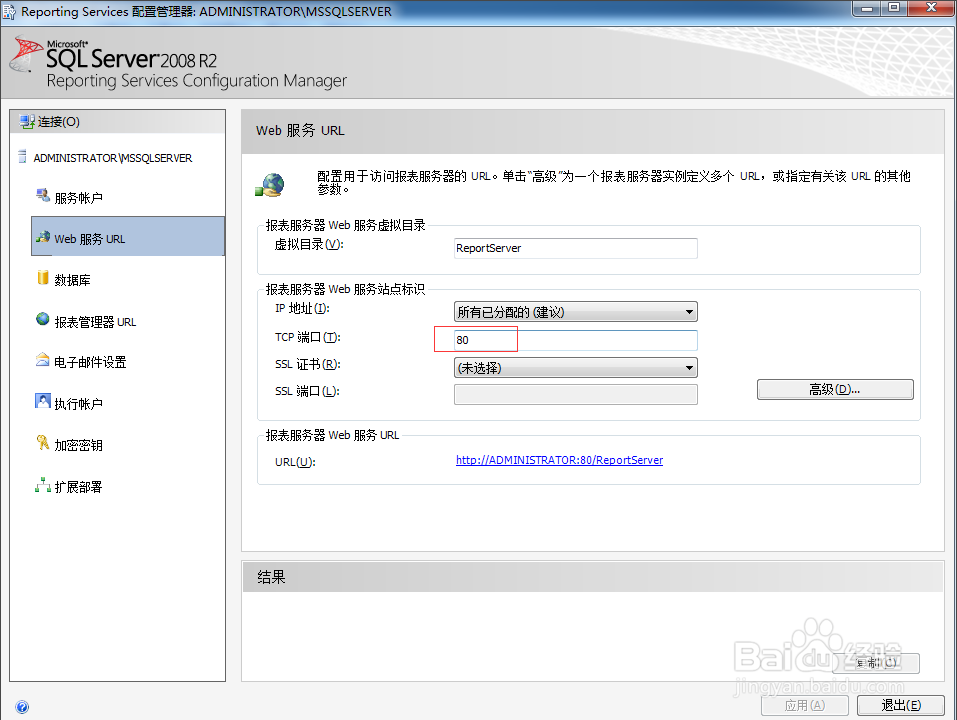Click the blue help question mark icon

pos(22,707)
